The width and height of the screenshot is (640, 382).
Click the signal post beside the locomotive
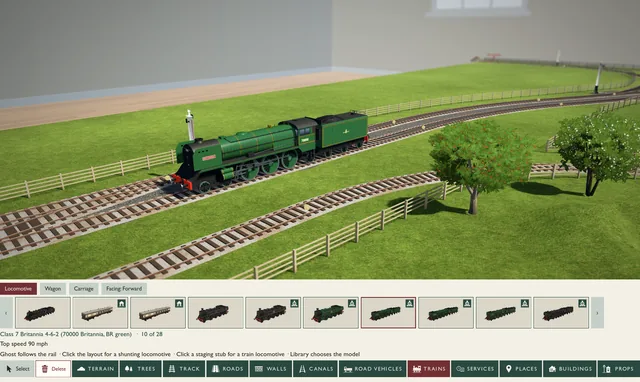tap(190, 125)
